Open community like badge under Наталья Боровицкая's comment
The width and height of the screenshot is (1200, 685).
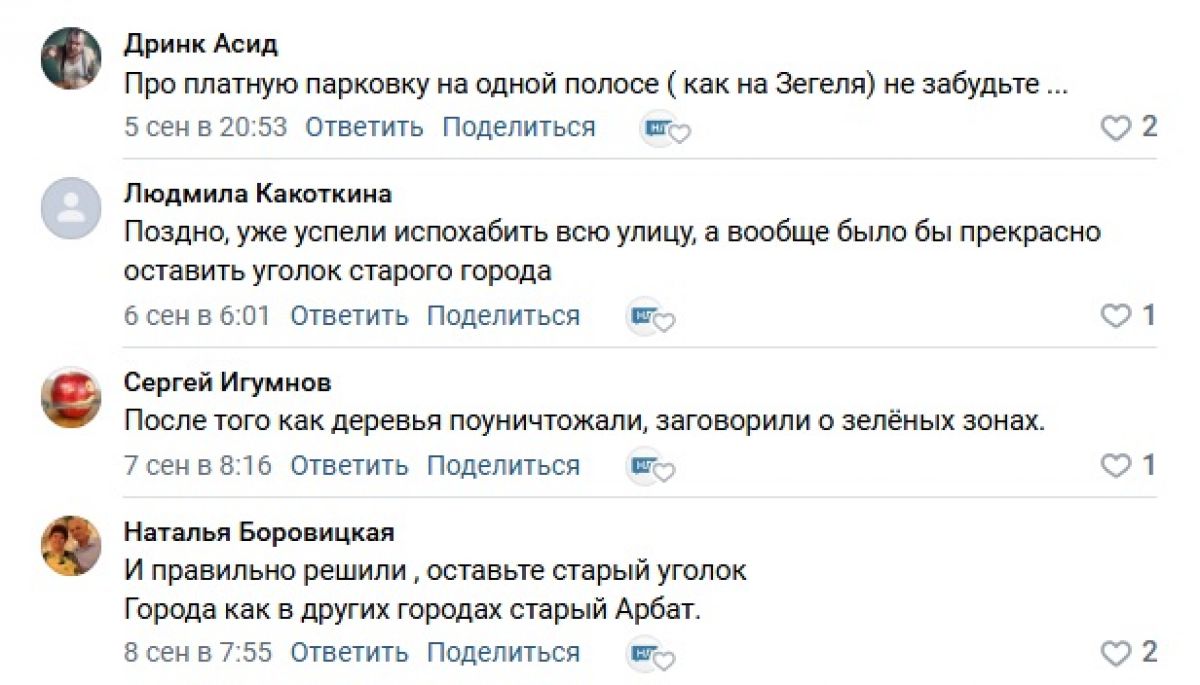(651, 656)
